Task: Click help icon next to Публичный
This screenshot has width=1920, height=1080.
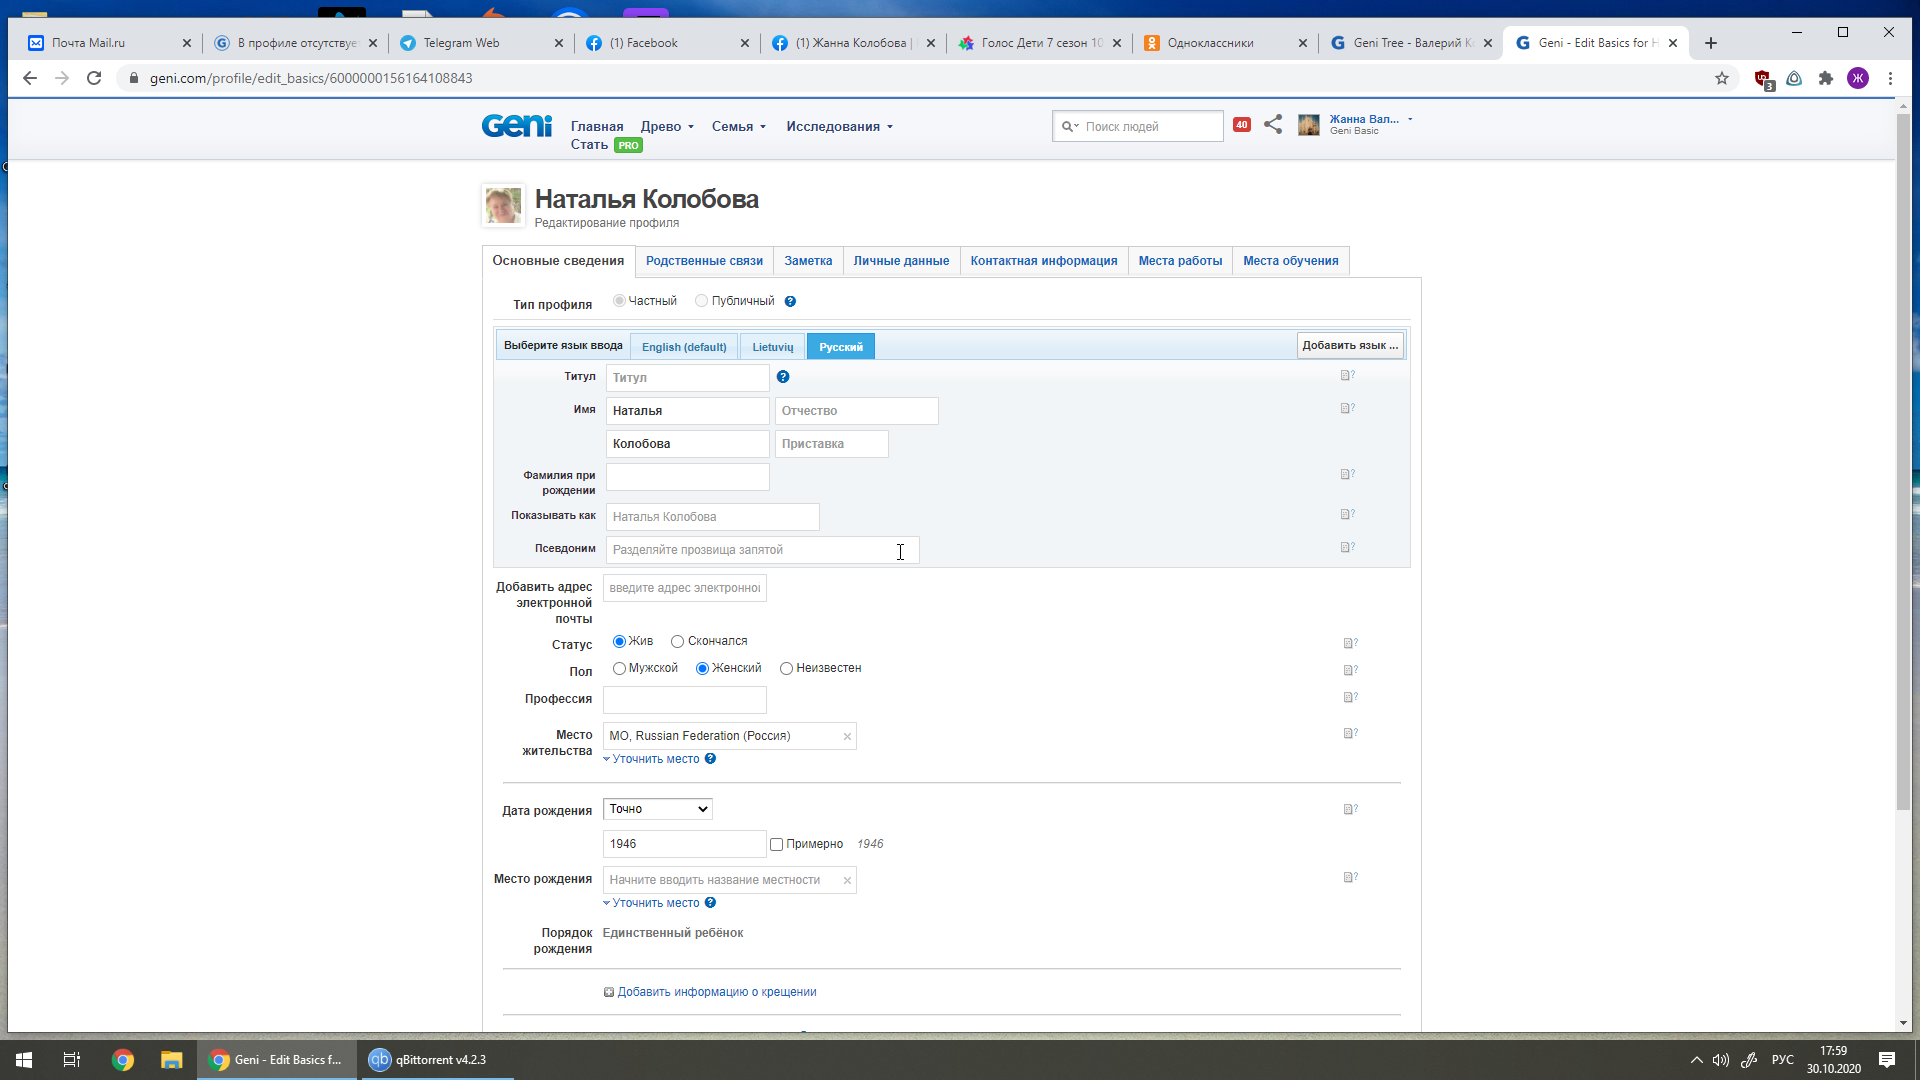Action: (790, 302)
